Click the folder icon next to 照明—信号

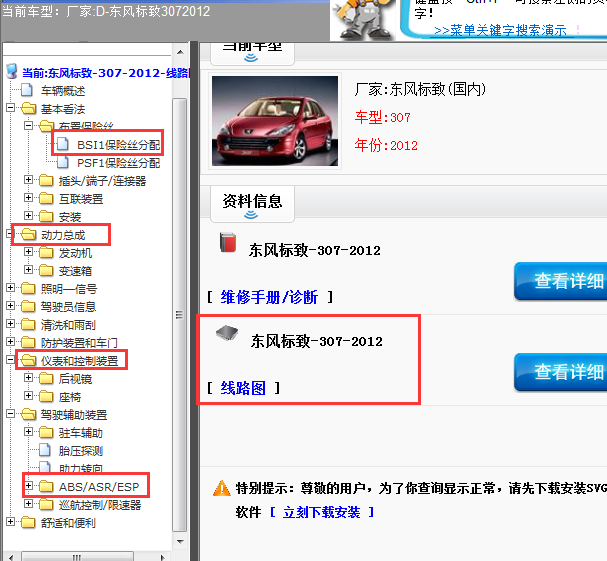(28, 289)
